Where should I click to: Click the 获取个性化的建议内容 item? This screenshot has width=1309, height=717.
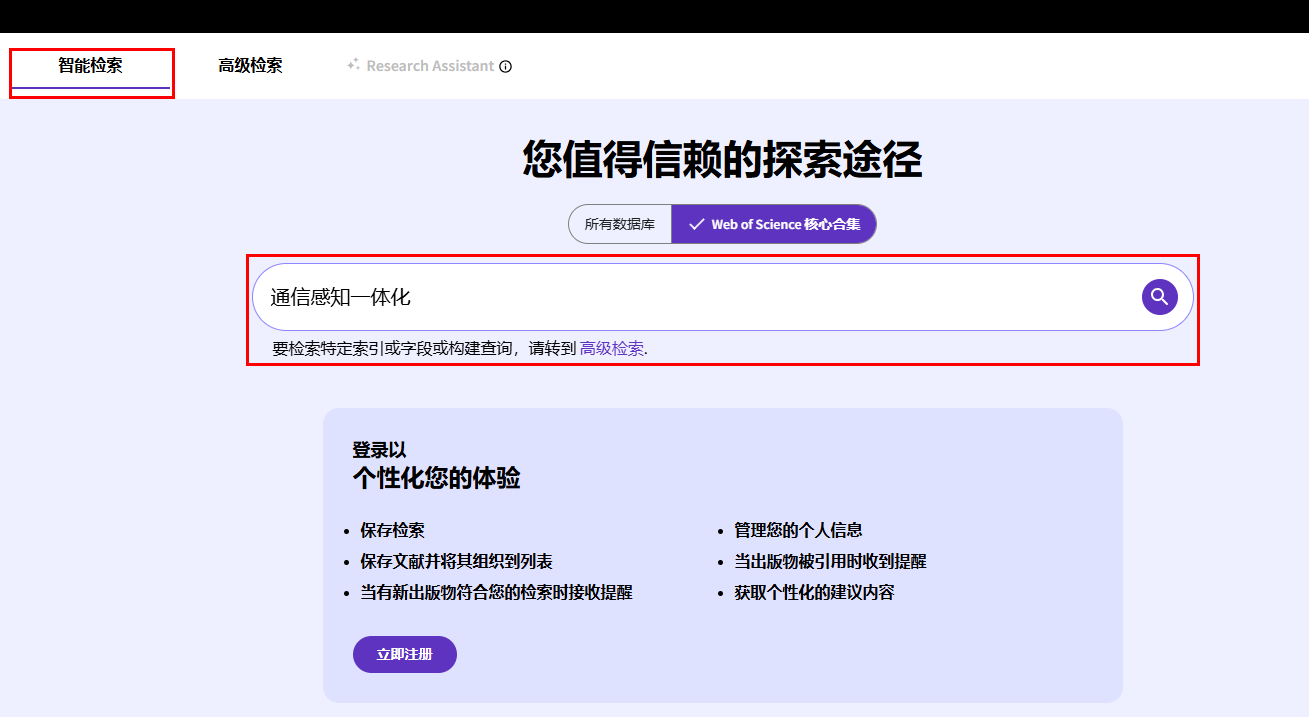[x=814, y=592]
